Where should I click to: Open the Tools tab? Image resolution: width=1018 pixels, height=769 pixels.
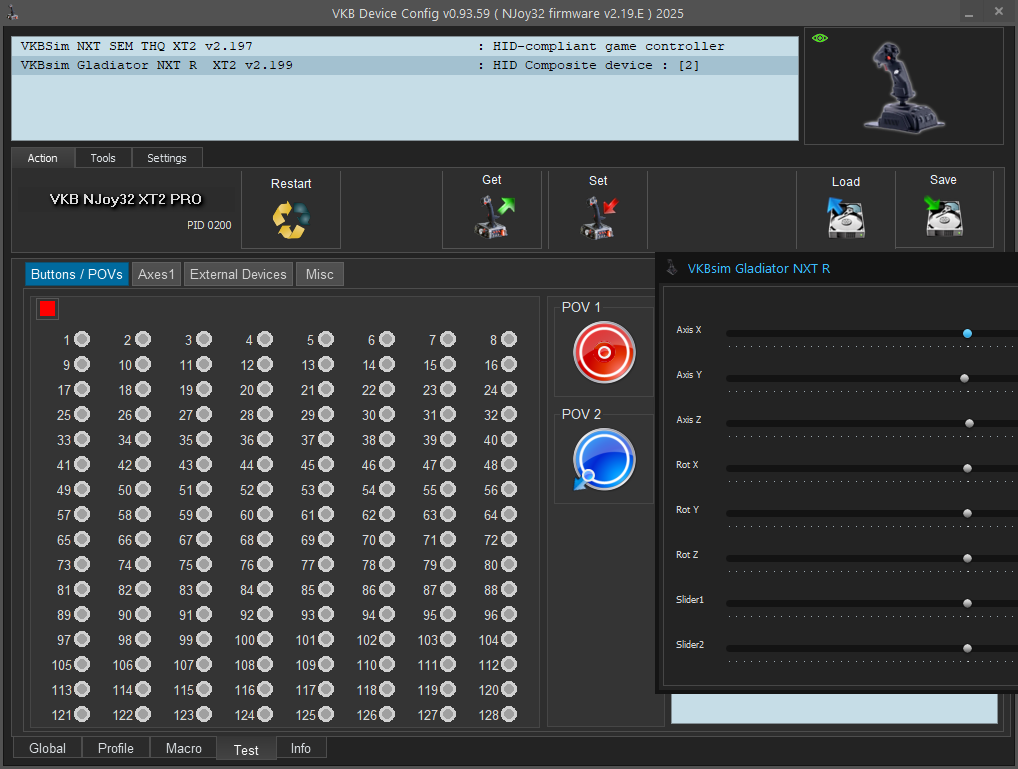tap(103, 158)
